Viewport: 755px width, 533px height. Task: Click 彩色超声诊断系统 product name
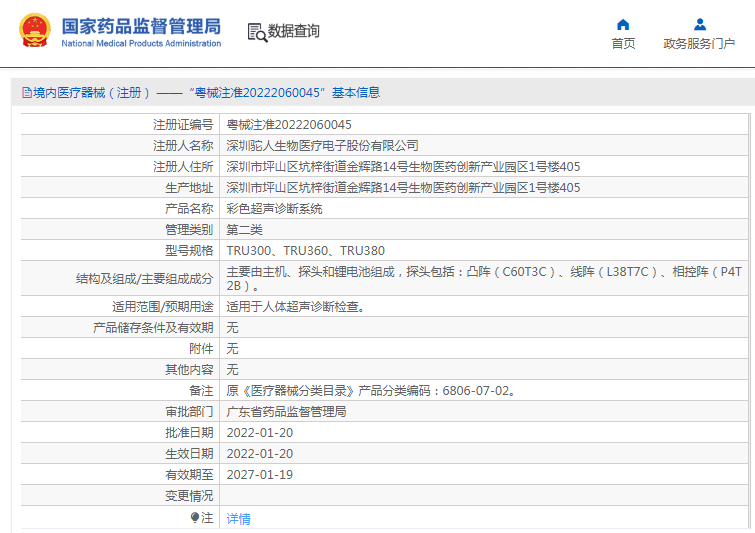pos(274,208)
